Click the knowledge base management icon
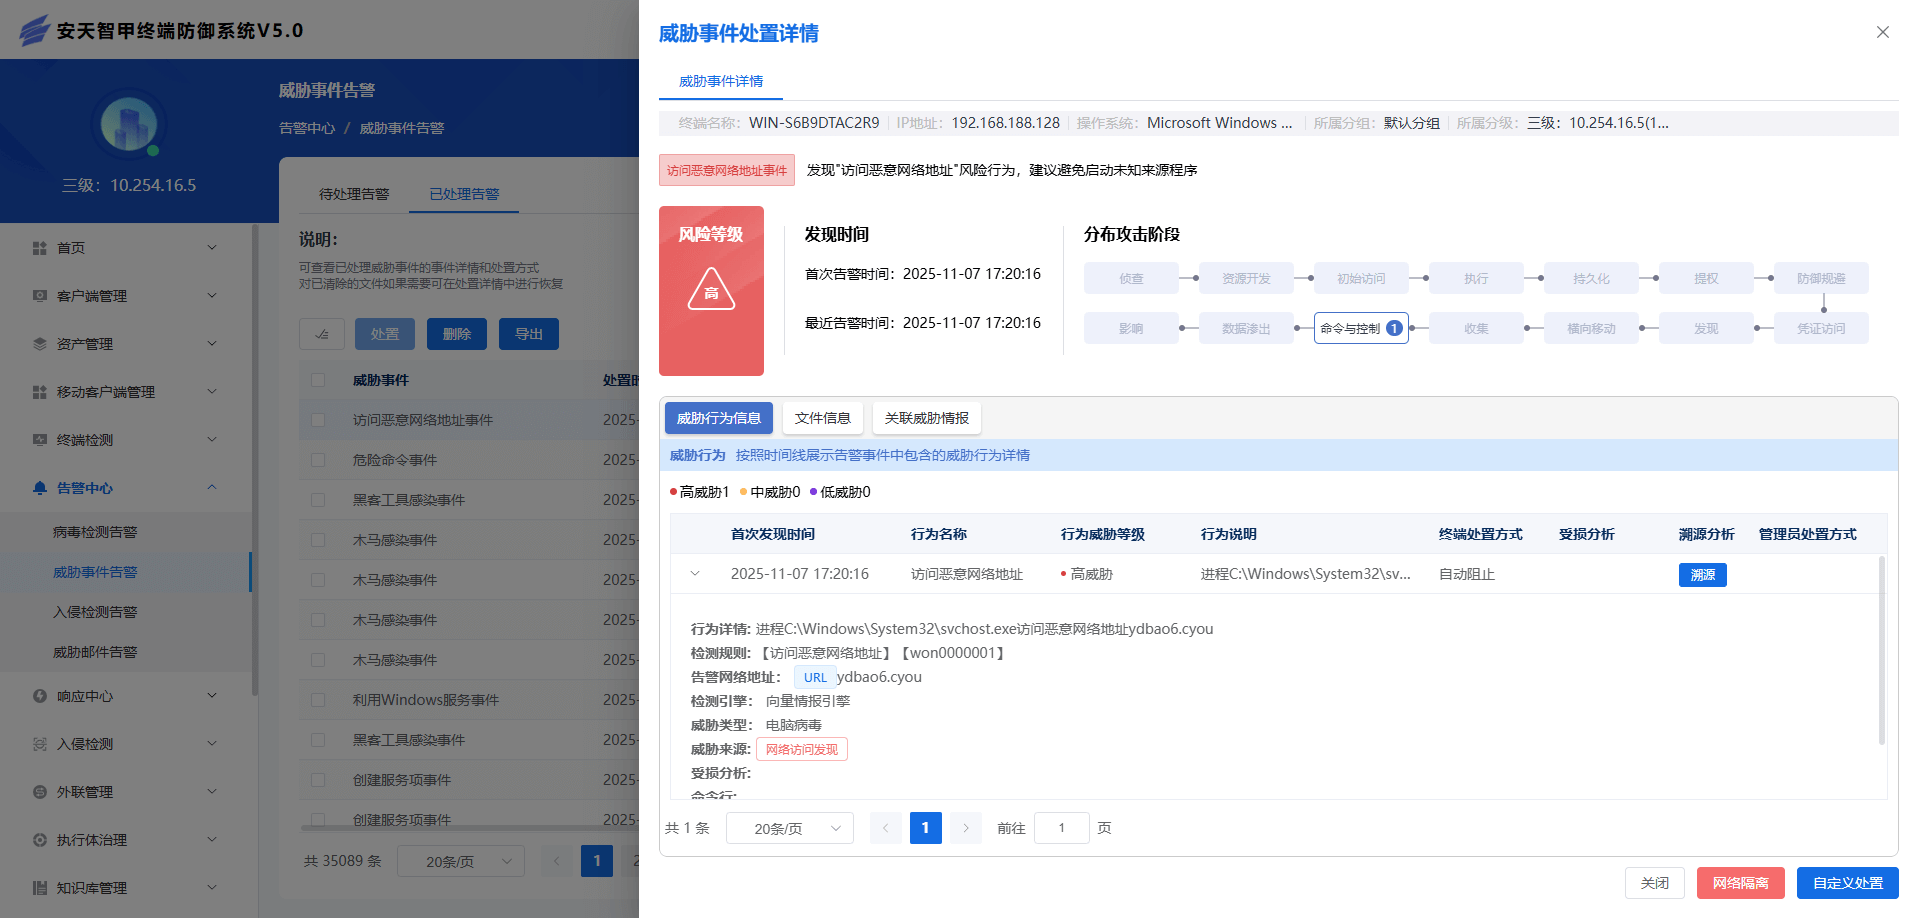 (x=40, y=888)
